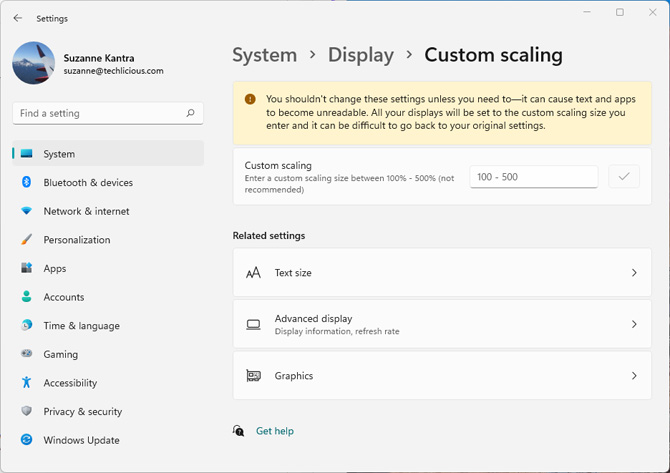The image size is (670, 473).
Task: Click the Suzanne Kantra account name
Action: [x=99, y=58]
